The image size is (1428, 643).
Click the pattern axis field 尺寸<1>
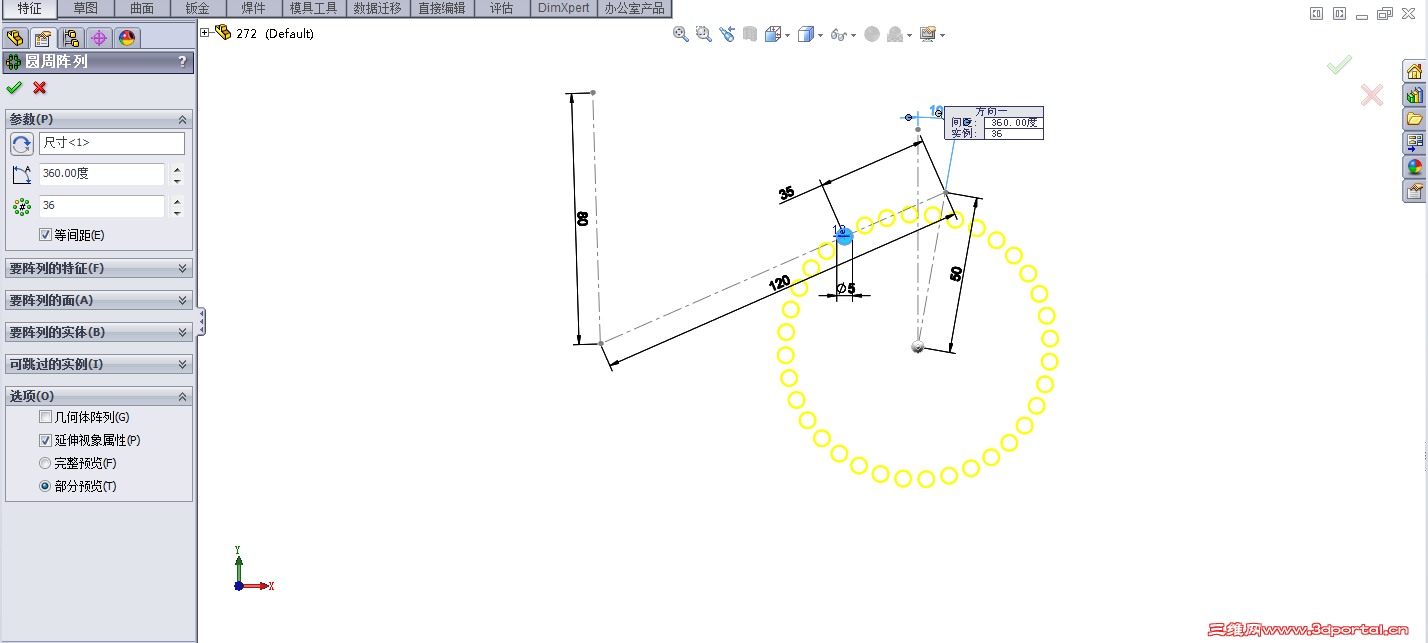pyautogui.click(x=112, y=143)
